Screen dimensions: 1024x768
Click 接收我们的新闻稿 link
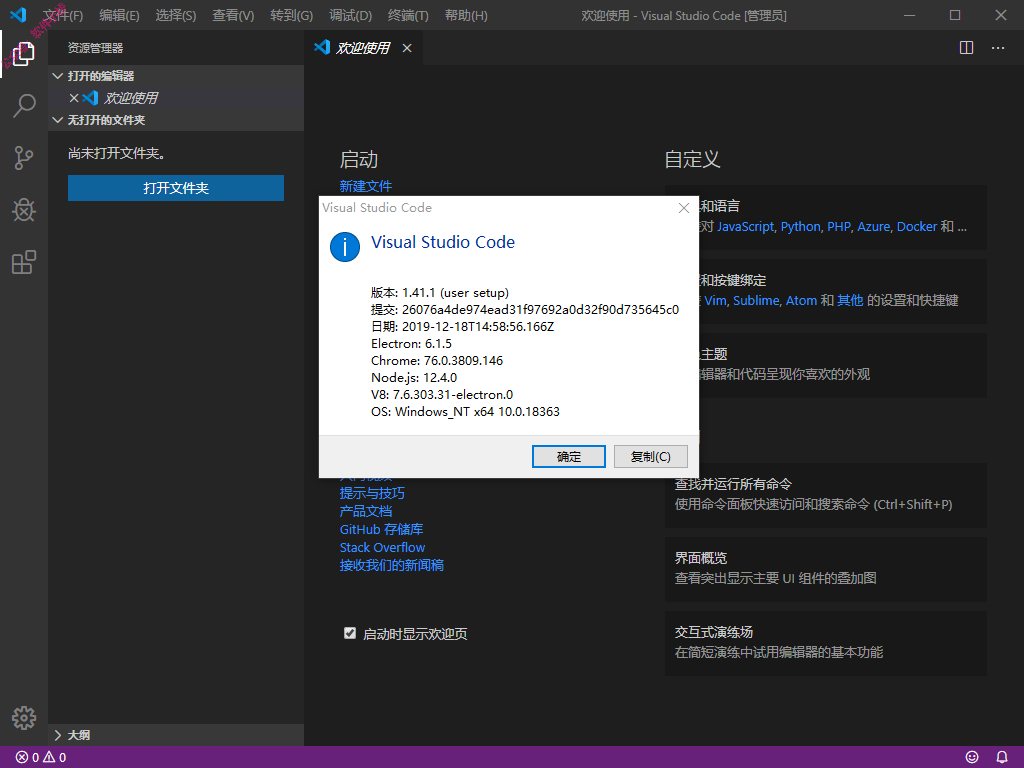pos(392,565)
